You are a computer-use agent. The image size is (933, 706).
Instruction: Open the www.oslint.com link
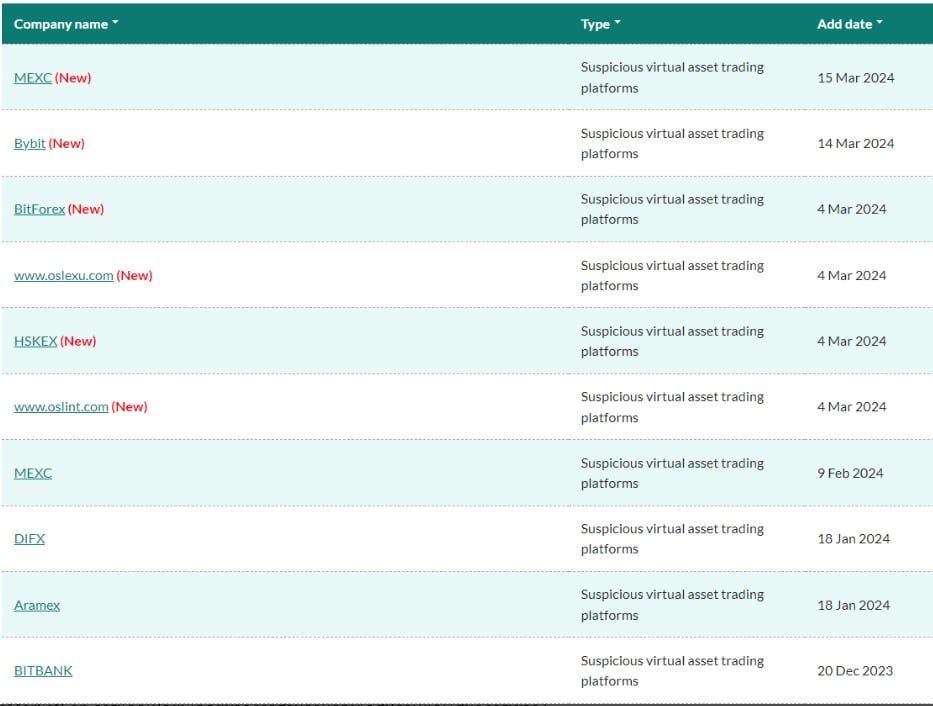click(x=61, y=407)
